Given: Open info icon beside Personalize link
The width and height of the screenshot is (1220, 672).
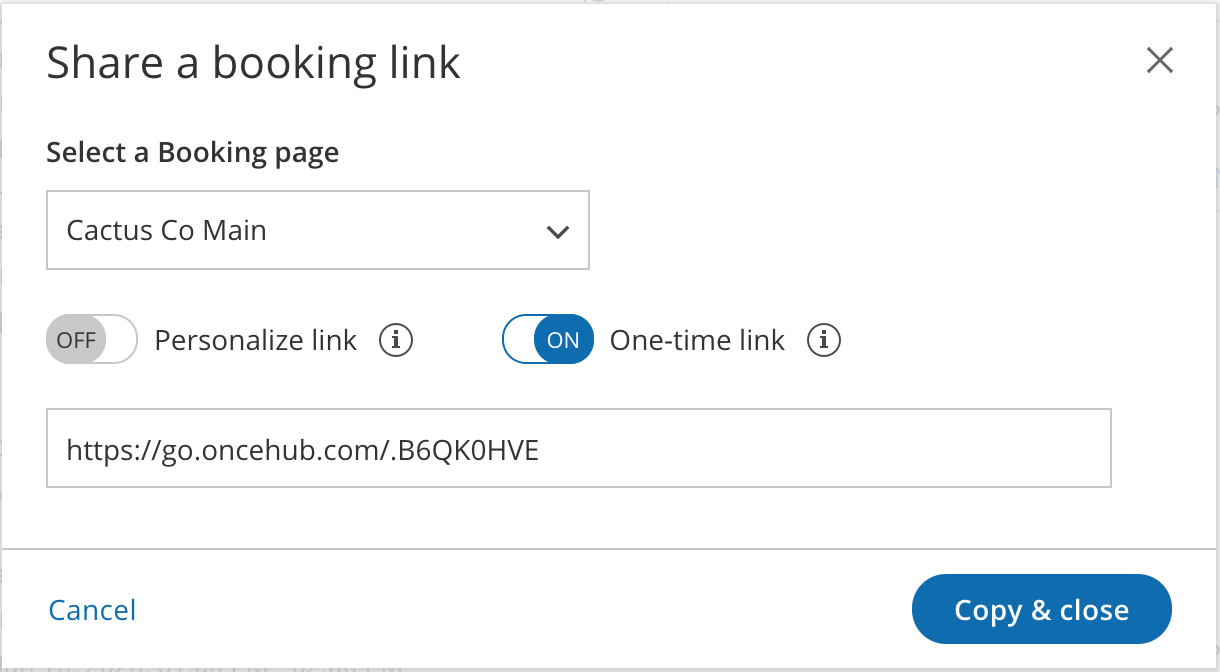Looking at the screenshot, I should click(396, 340).
